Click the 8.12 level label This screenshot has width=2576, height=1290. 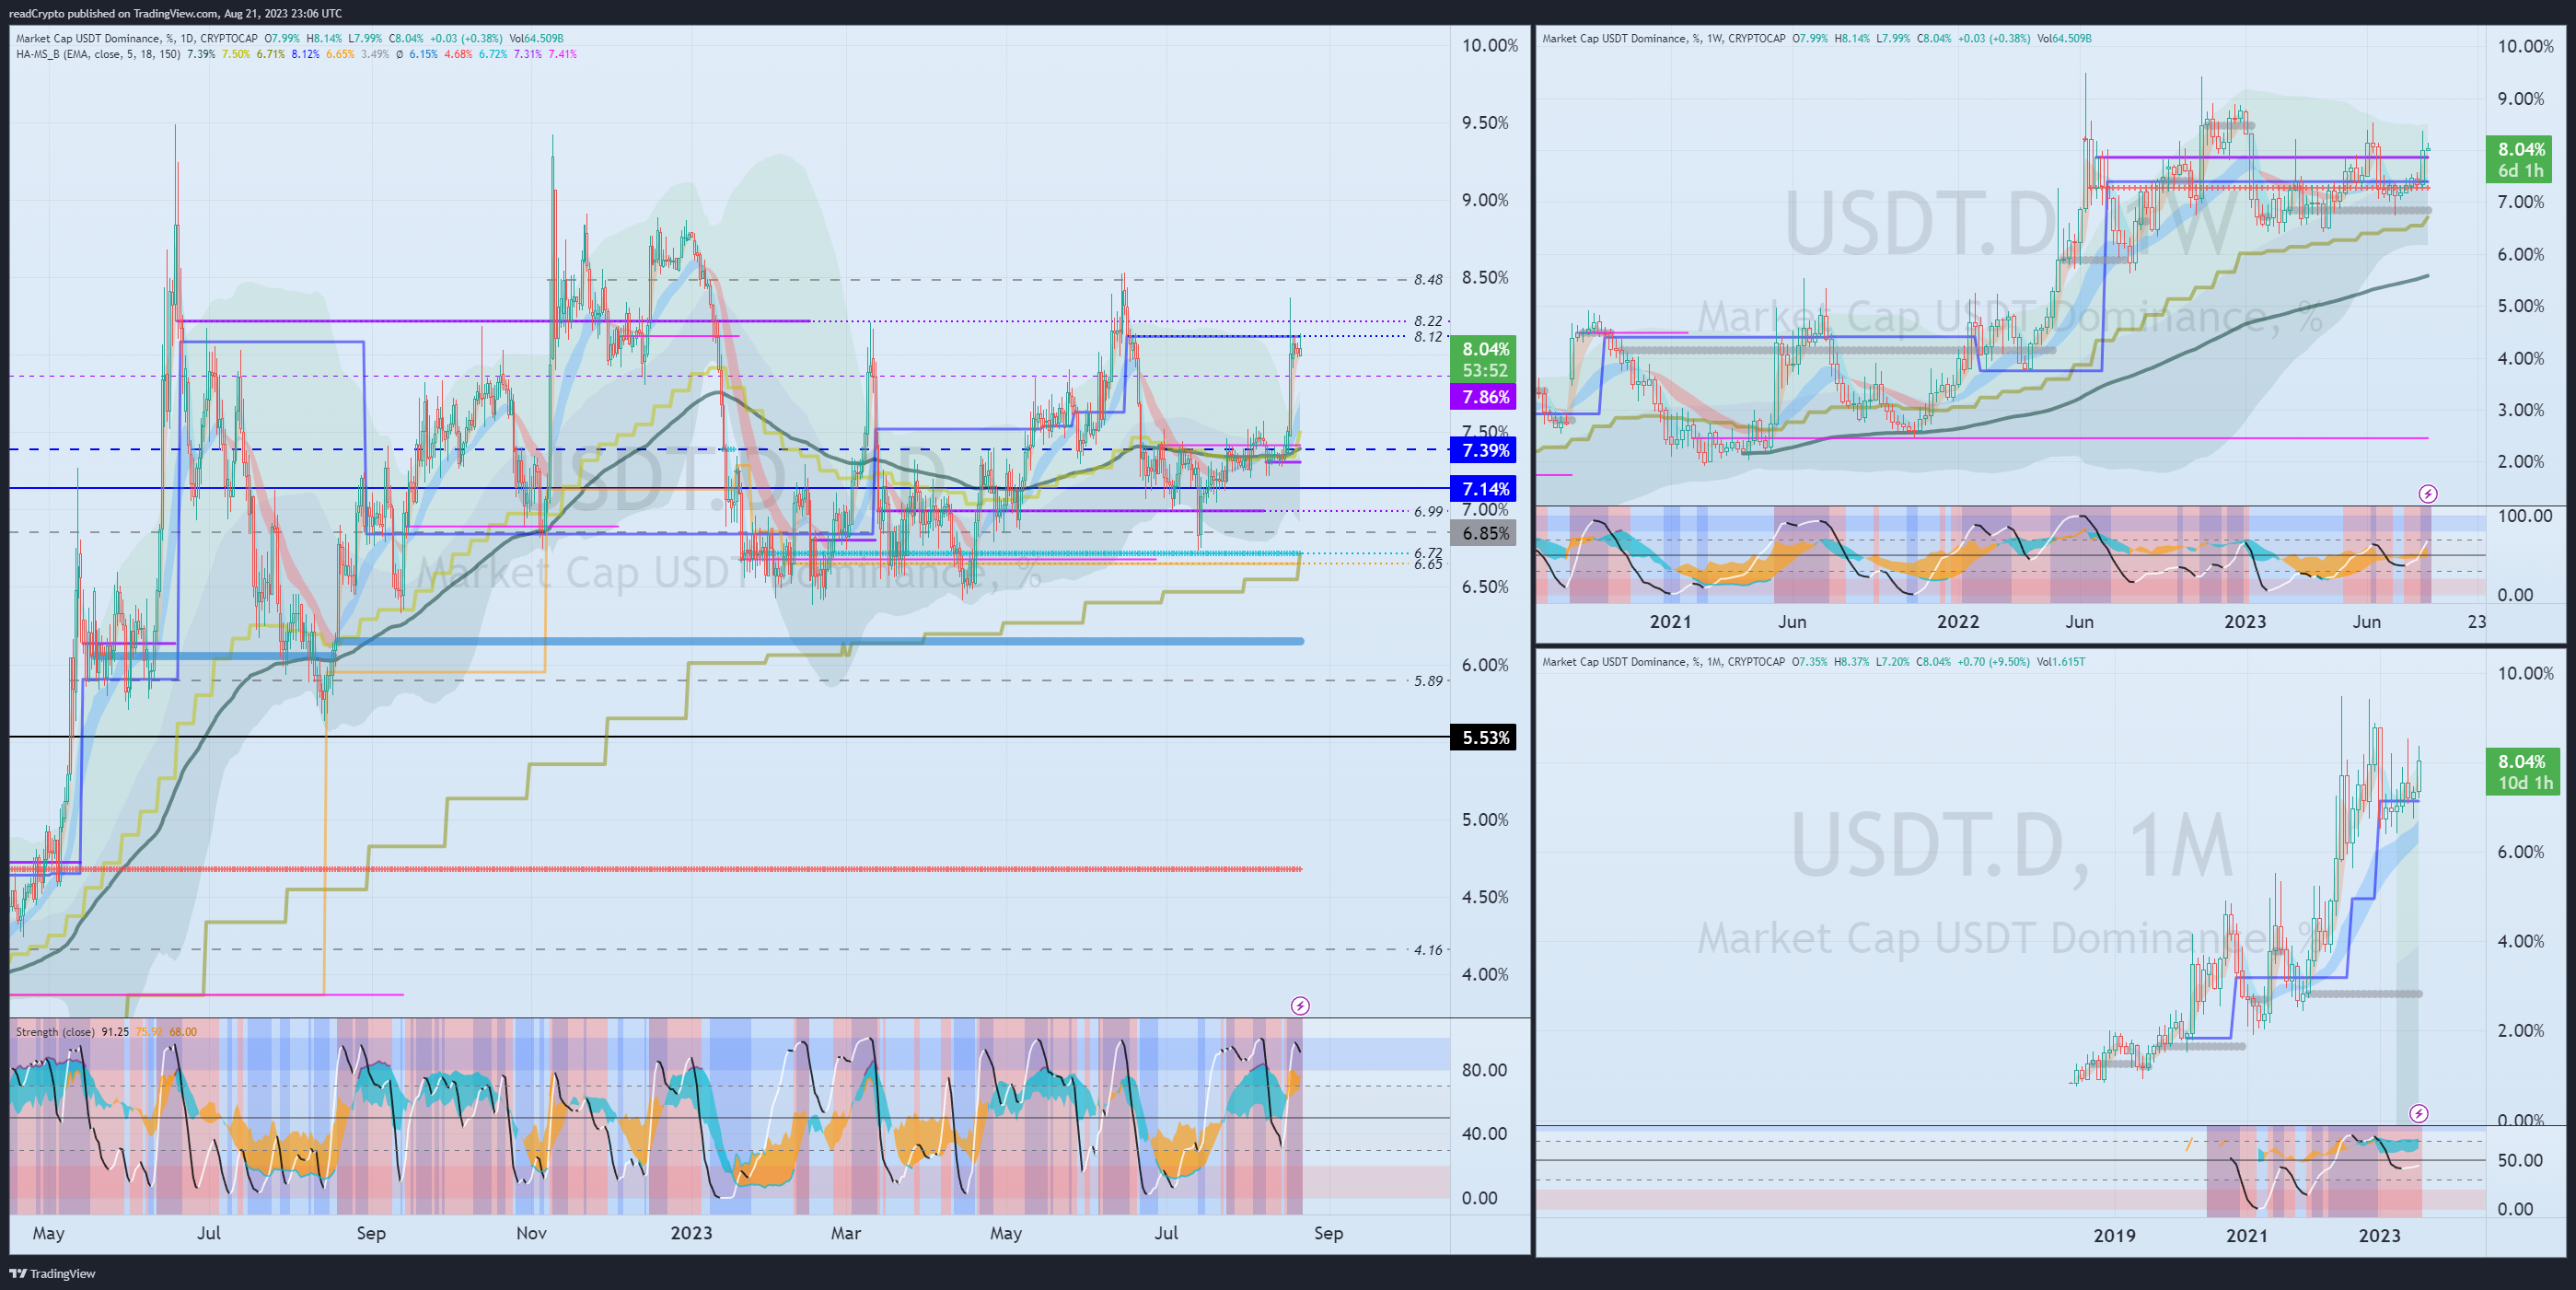[x=1428, y=337]
